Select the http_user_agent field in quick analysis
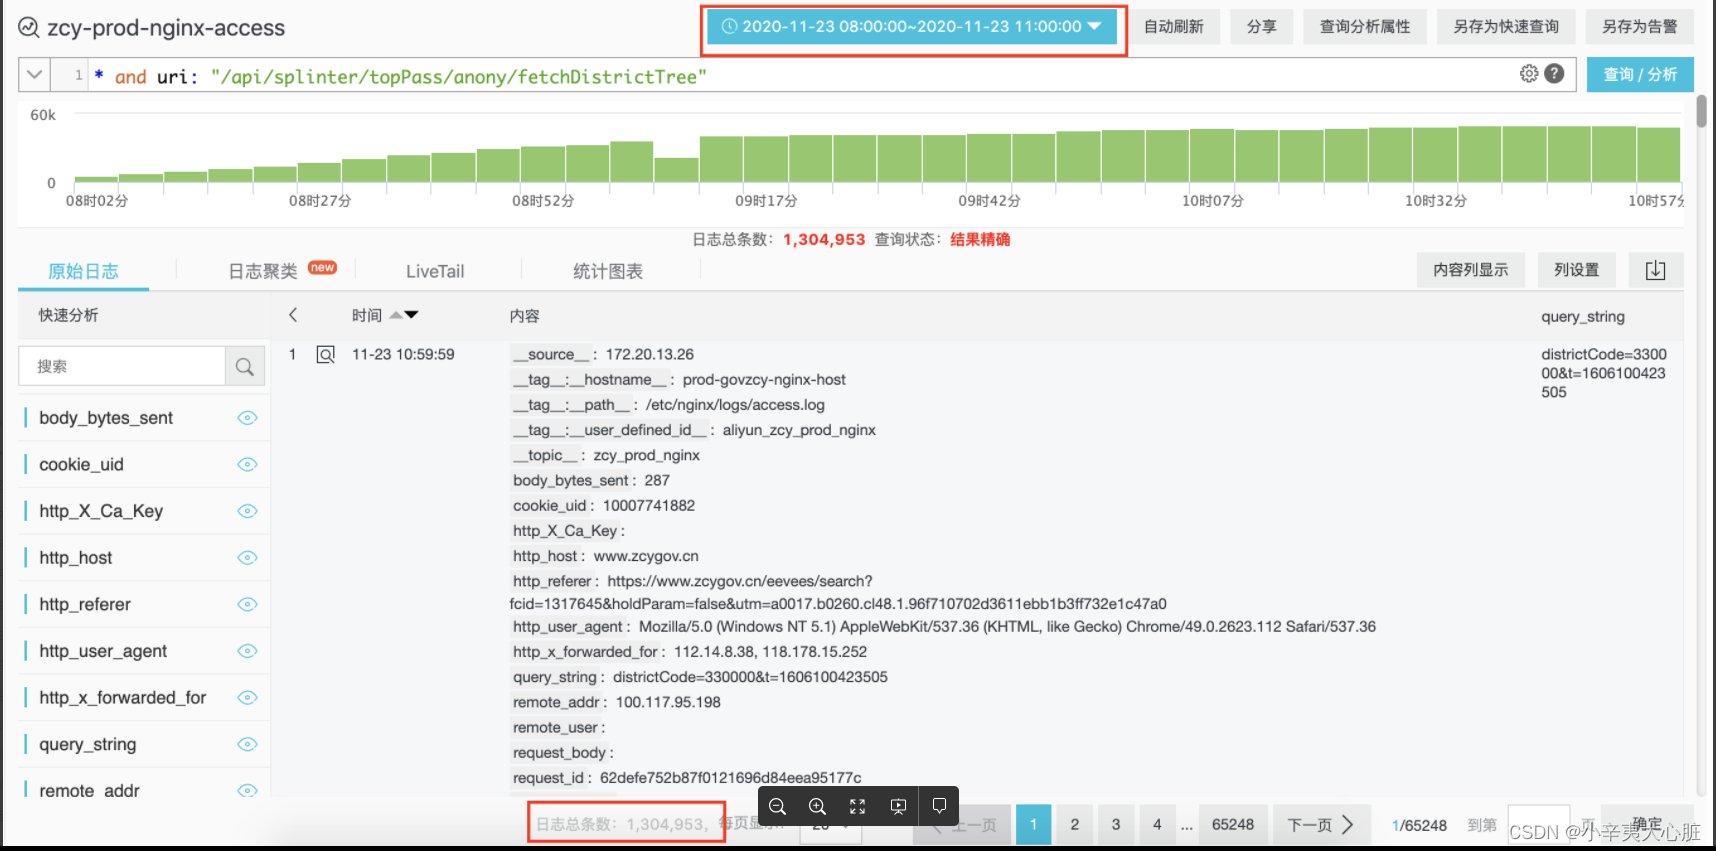This screenshot has width=1716, height=851. pos(103,651)
